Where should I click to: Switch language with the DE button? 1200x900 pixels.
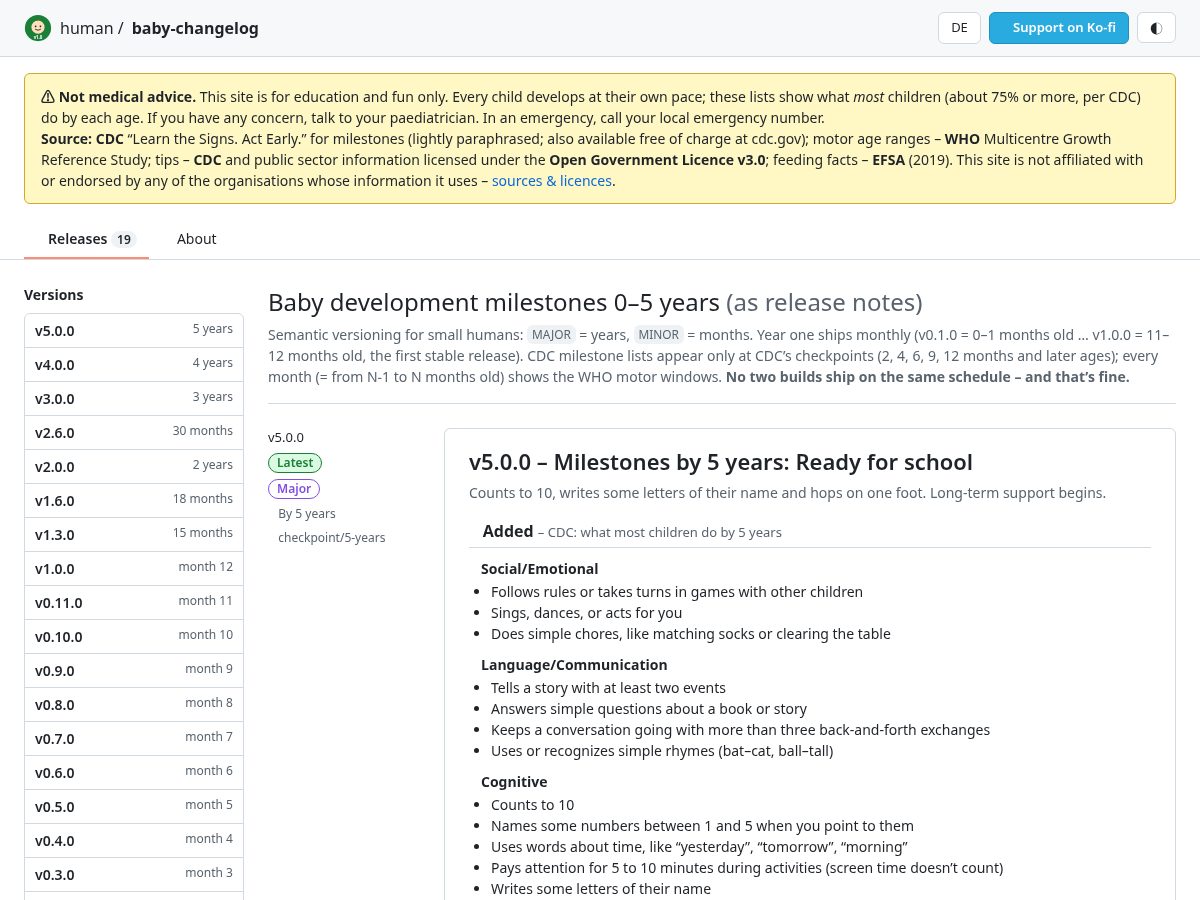coord(959,28)
